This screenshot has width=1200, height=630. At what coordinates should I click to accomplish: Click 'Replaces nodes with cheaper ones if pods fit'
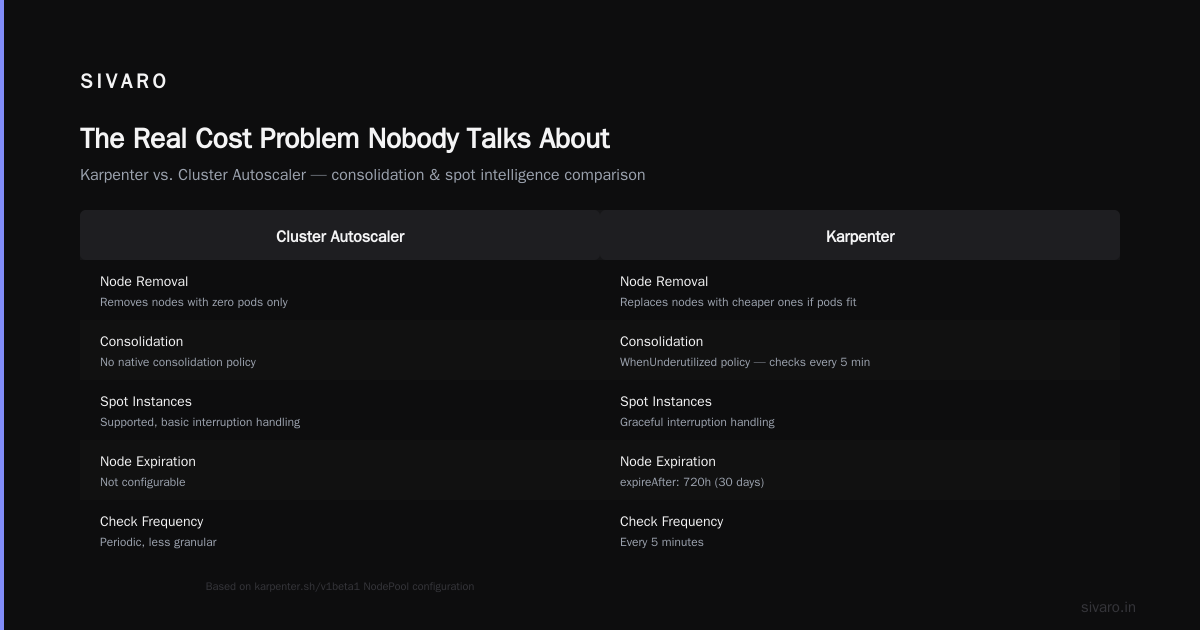(738, 302)
